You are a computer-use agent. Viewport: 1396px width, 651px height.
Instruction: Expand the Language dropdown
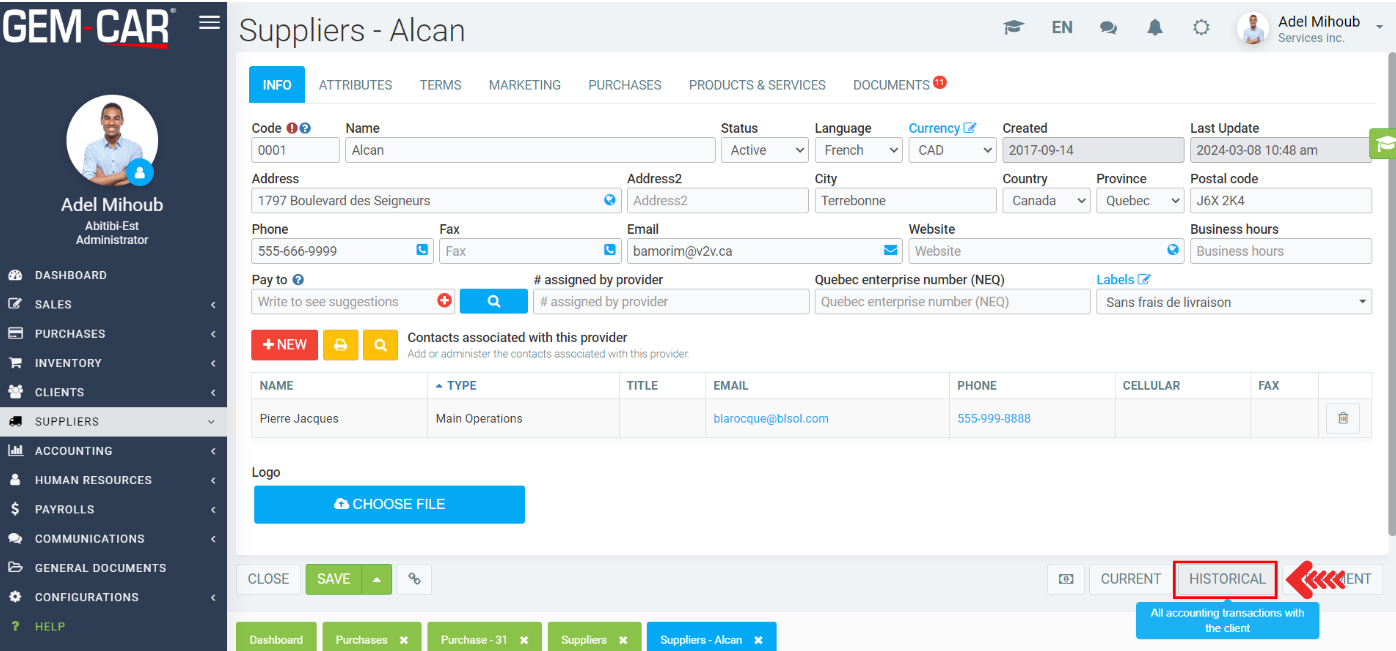click(858, 150)
